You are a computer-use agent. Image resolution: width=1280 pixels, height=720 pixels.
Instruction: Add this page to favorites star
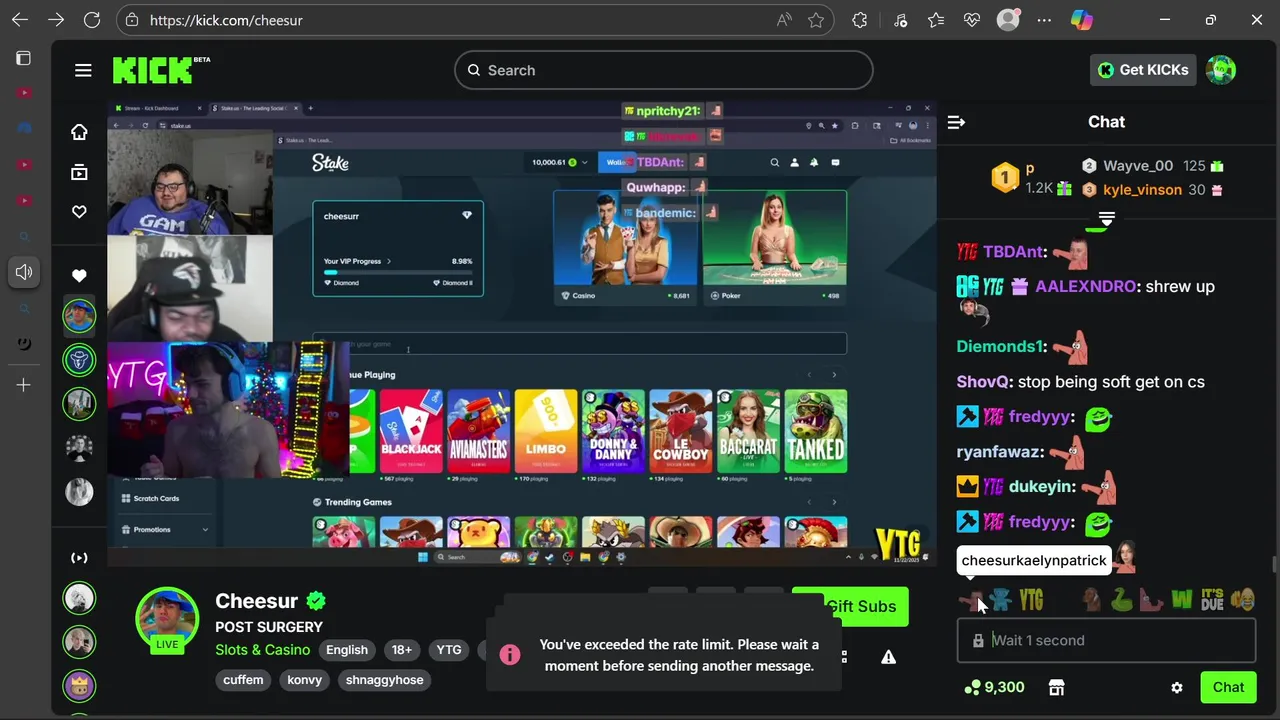(x=816, y=20)
